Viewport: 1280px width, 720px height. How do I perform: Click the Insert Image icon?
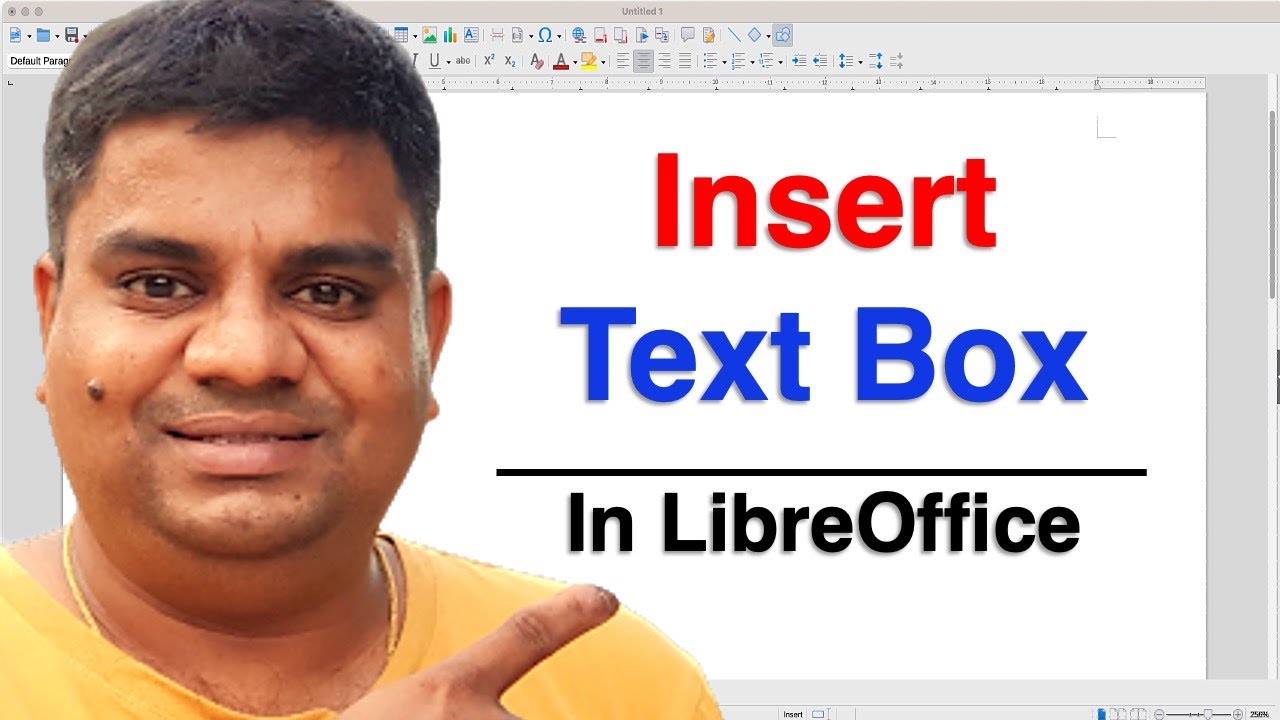click(429, 35)
